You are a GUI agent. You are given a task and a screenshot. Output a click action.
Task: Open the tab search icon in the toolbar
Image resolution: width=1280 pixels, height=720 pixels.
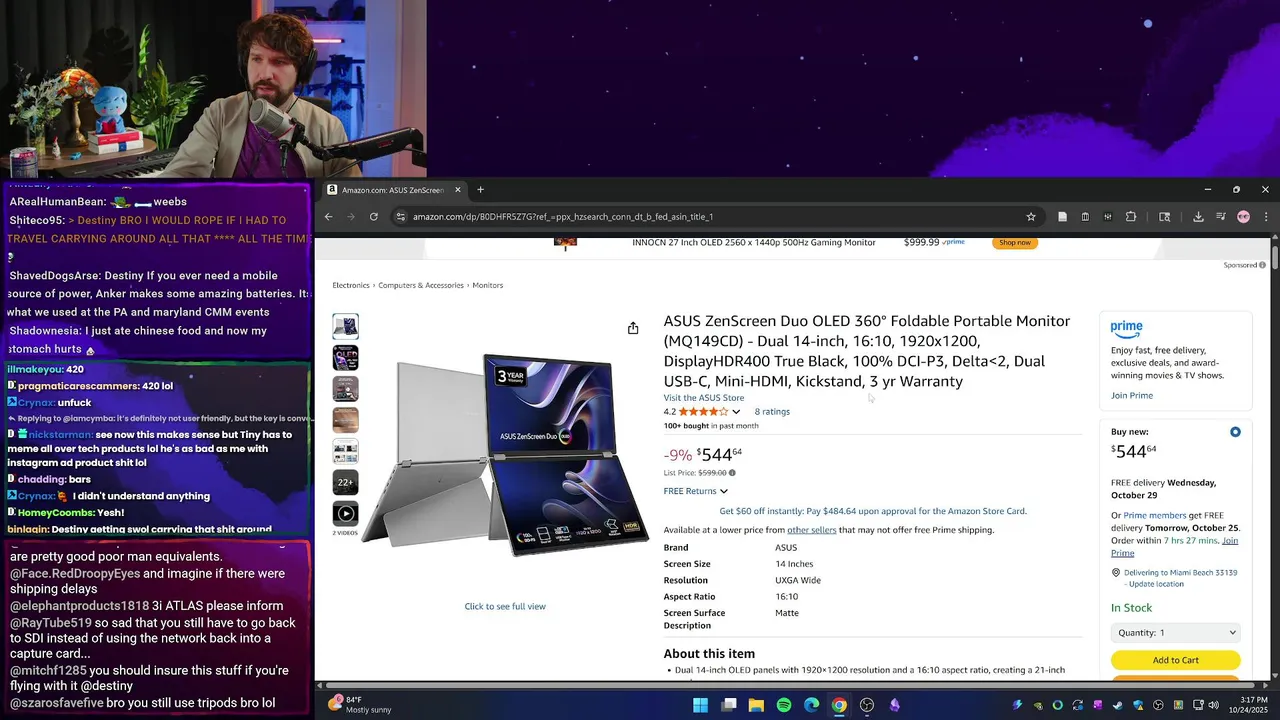(1165, 217)
